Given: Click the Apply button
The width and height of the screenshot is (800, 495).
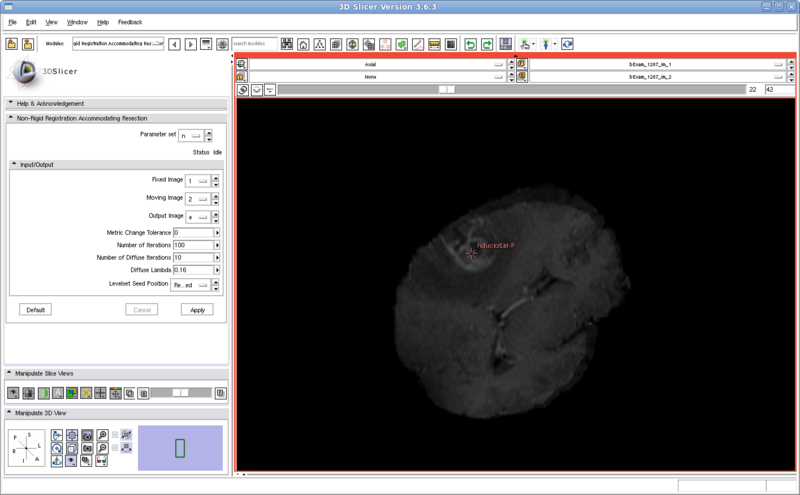Looking at the screenshot, I should tap(197, 310).
